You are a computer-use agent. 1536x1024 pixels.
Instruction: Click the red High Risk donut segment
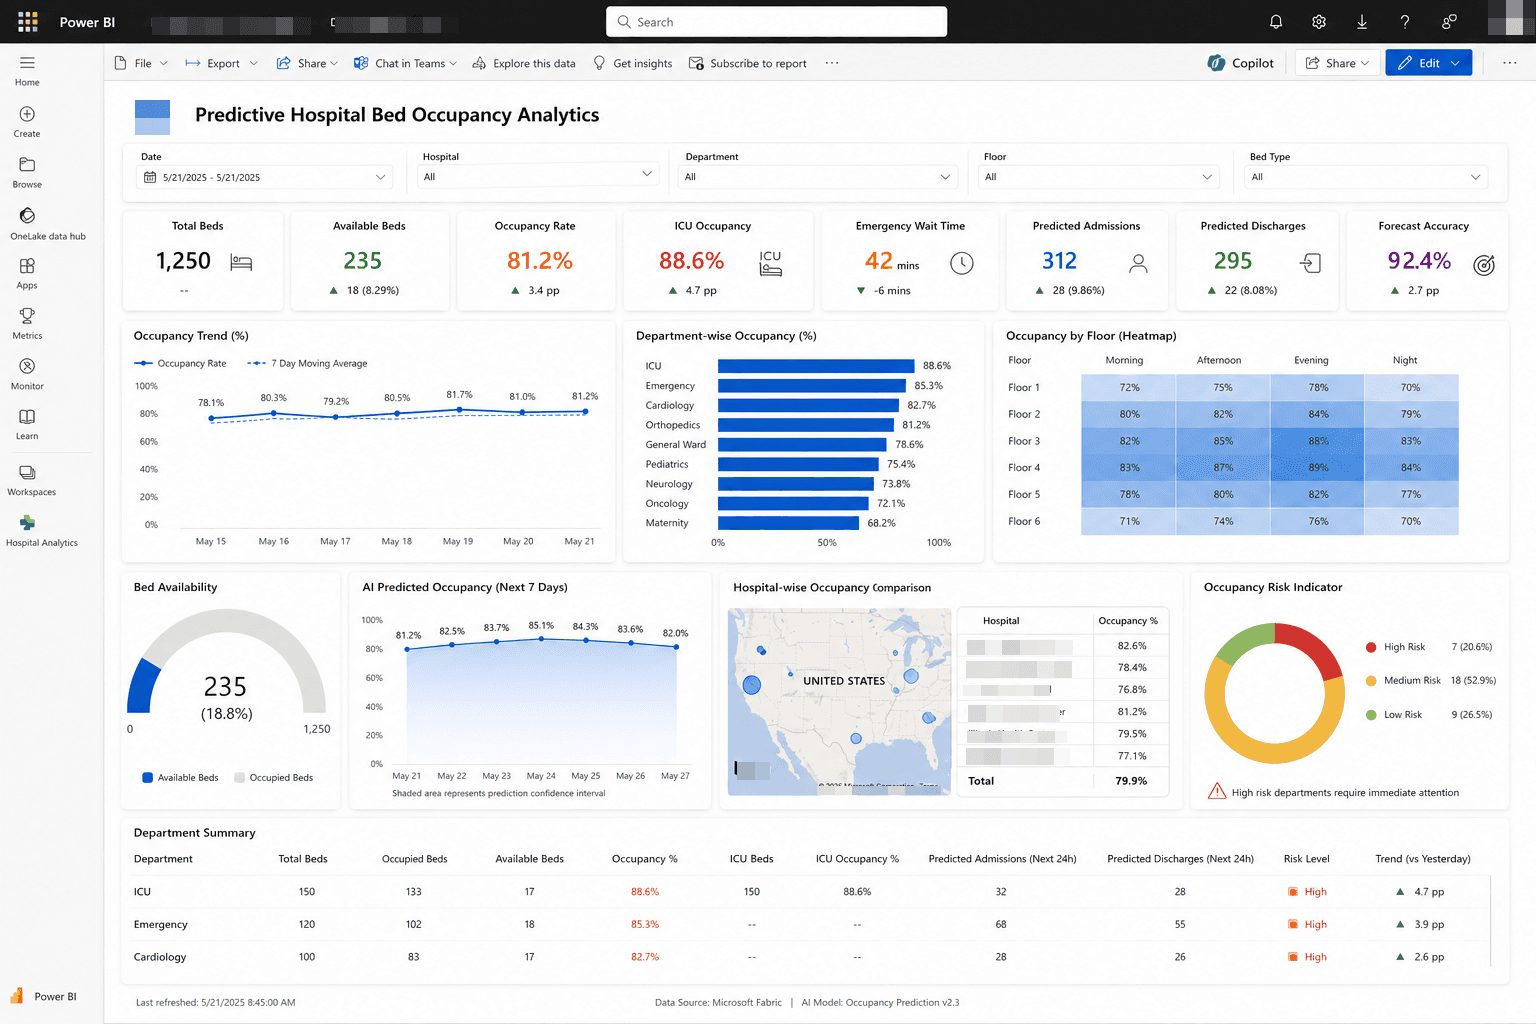point(1312,649)
